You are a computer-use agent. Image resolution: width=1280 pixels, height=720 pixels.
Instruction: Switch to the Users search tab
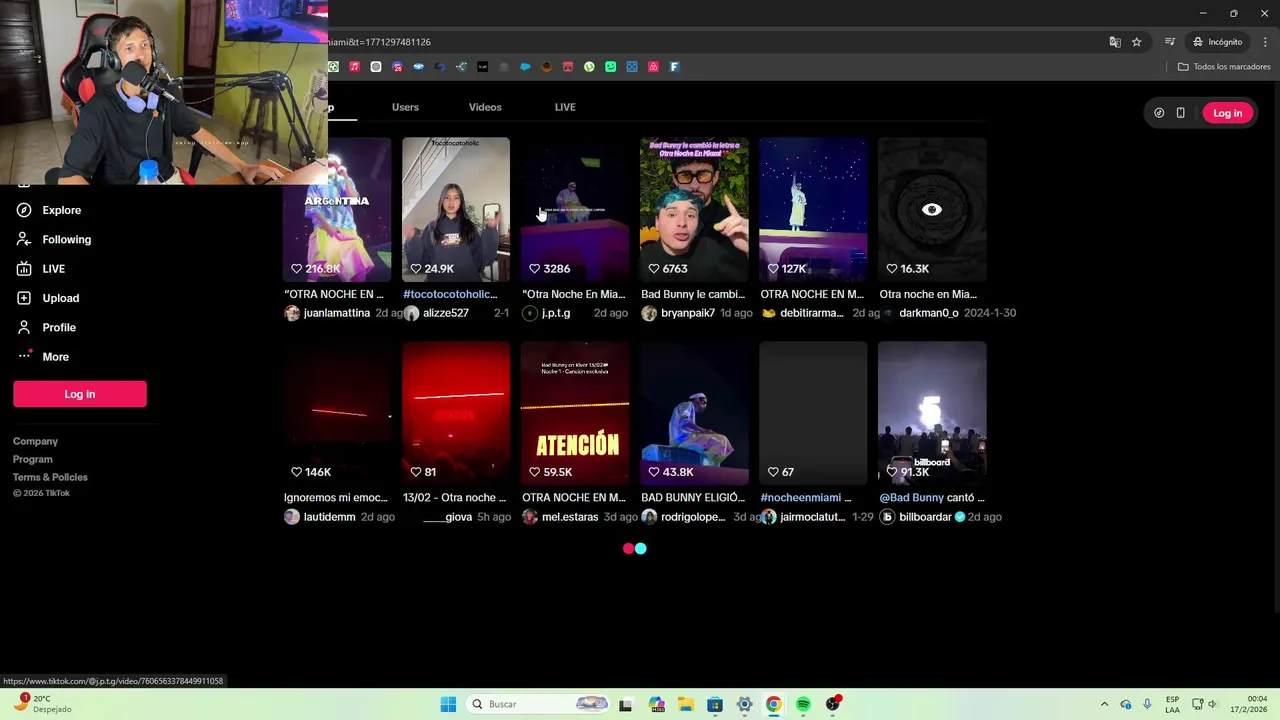click(x=405, y=107)
